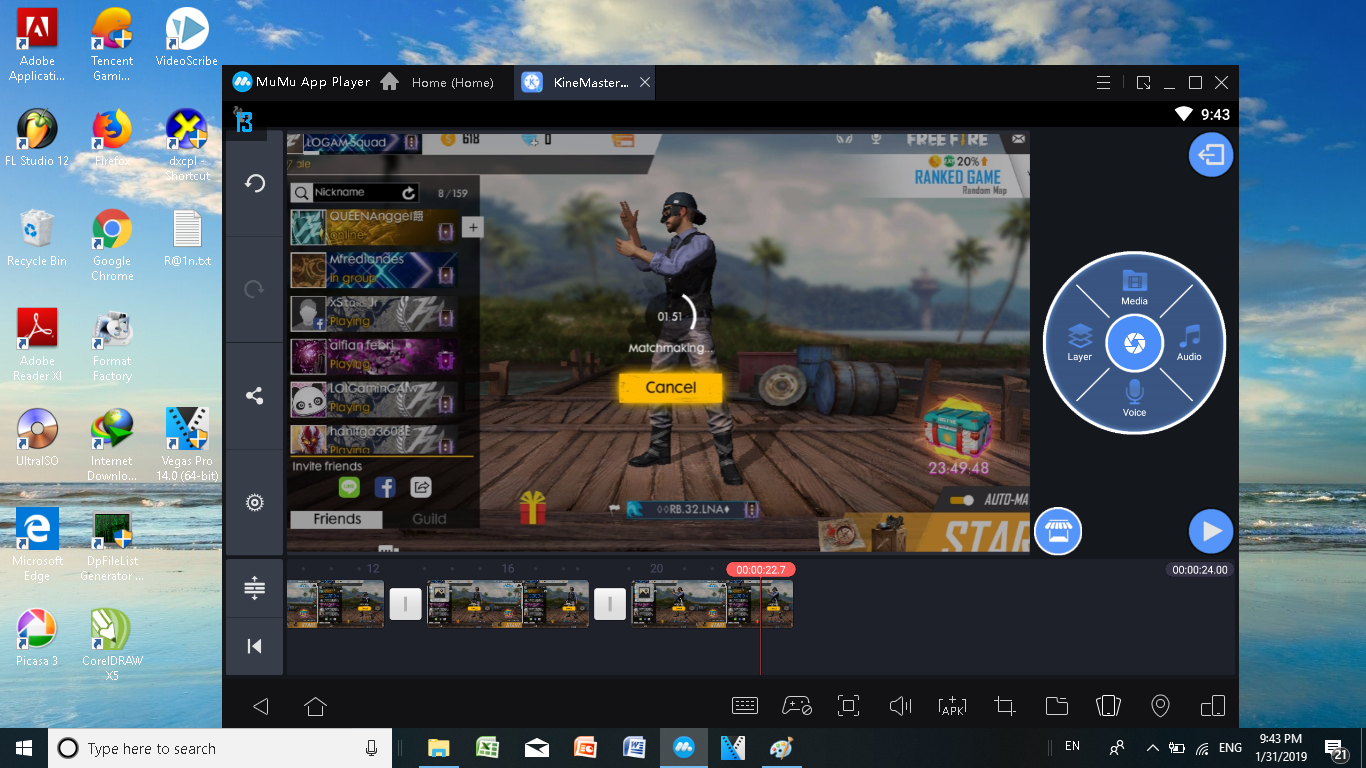This screenshot has height=768, width=1366.
Task: Open MuMu gamepad settings icon
Action: 797,706
